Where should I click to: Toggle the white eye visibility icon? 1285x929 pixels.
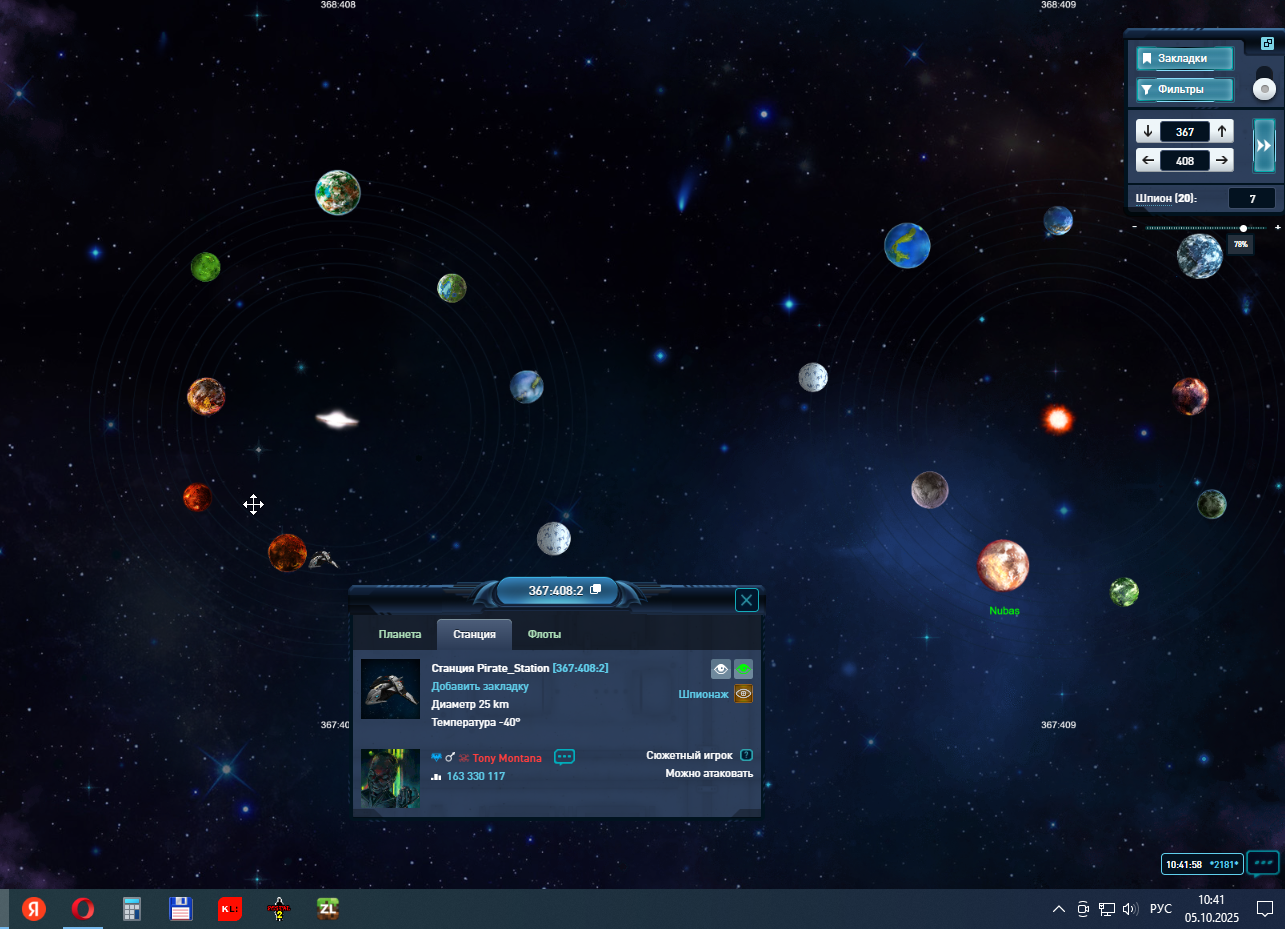721,669
